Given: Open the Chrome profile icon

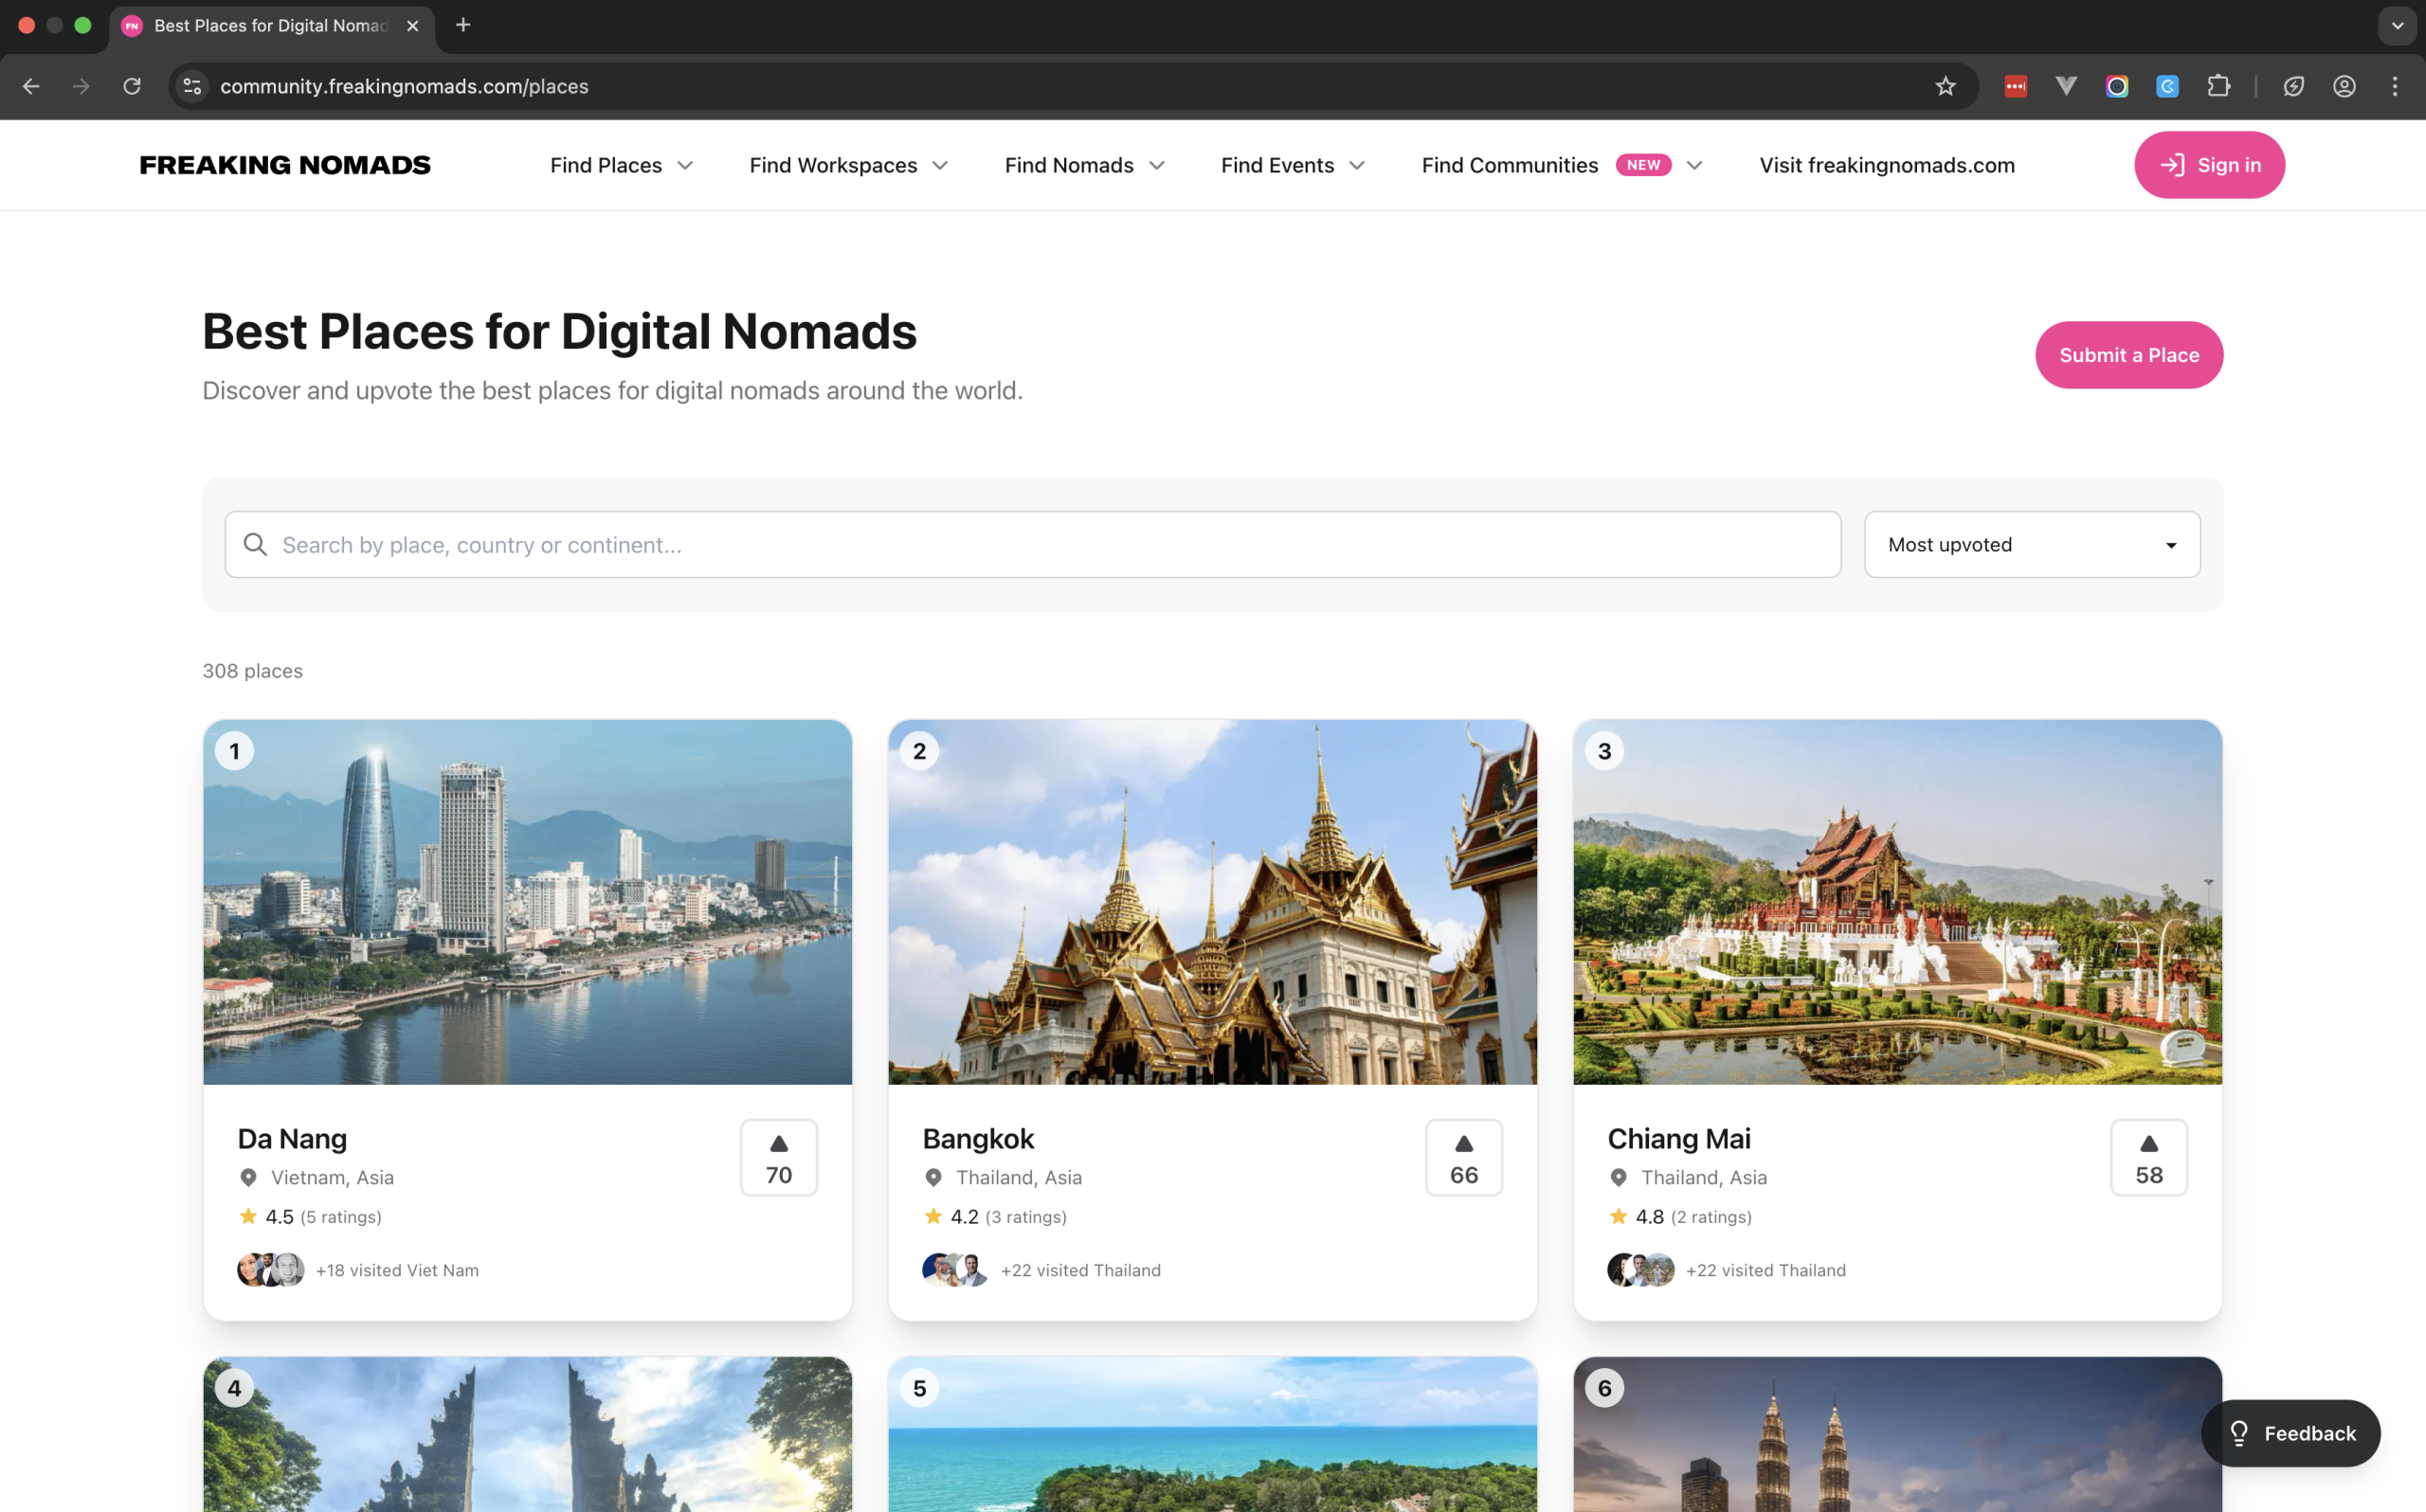Looking at the screenshot, I should point(2344,86).
